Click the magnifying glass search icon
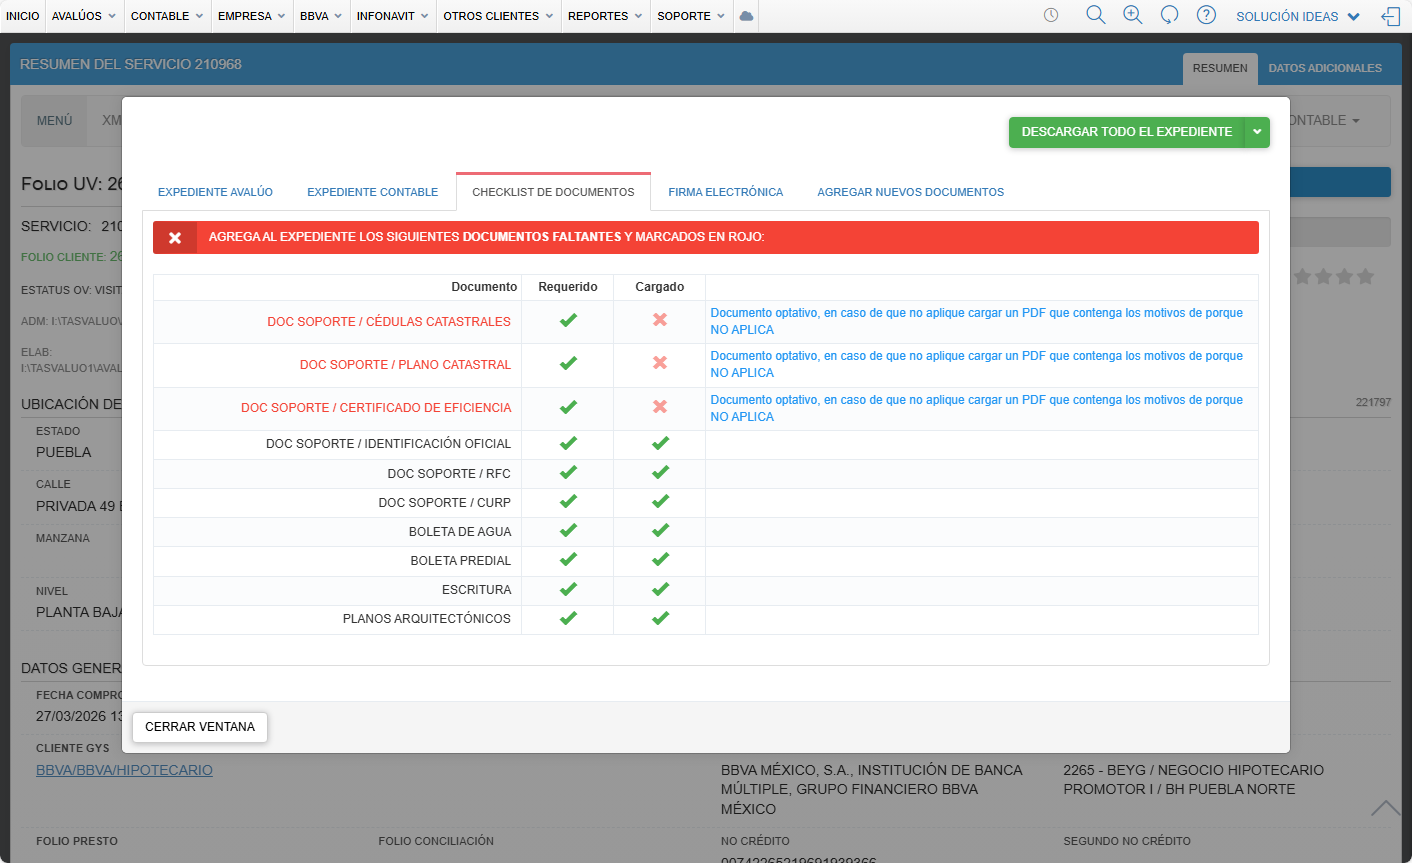The width and height of the screenshot is (1412, 863). coord(1096,15)
